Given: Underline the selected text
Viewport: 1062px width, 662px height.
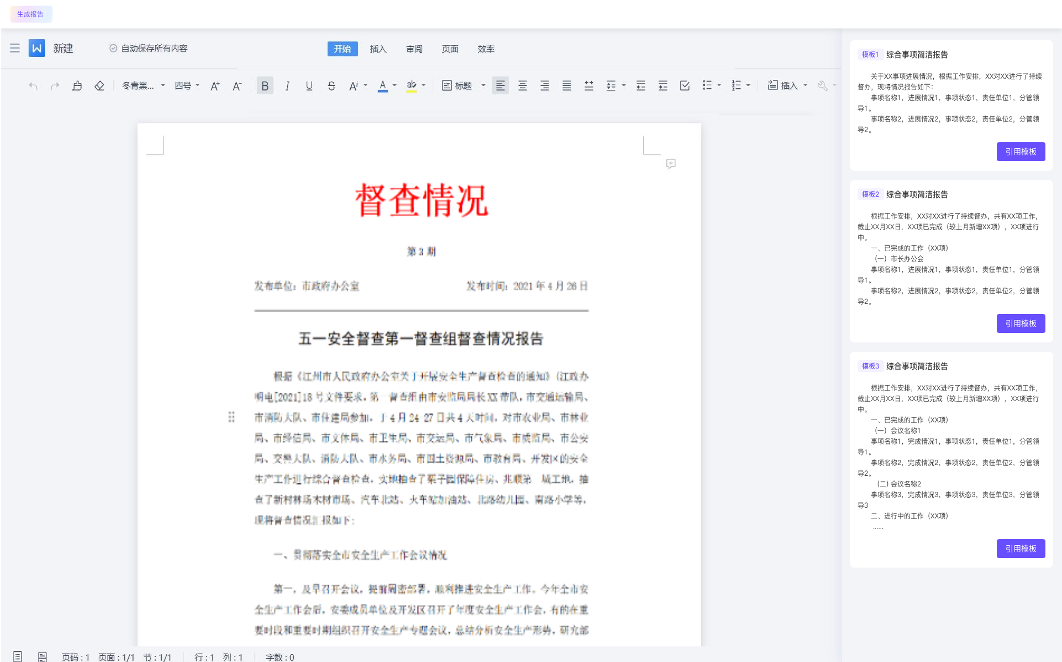Looking at the screenshot, I should tap(309, 86).
